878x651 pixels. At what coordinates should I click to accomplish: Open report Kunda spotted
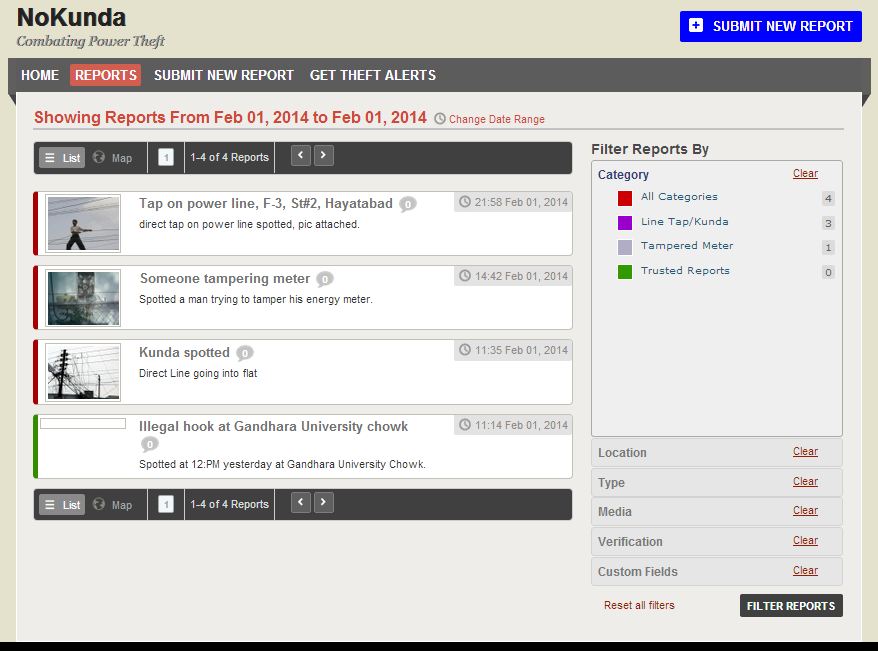tap(184, 353)
